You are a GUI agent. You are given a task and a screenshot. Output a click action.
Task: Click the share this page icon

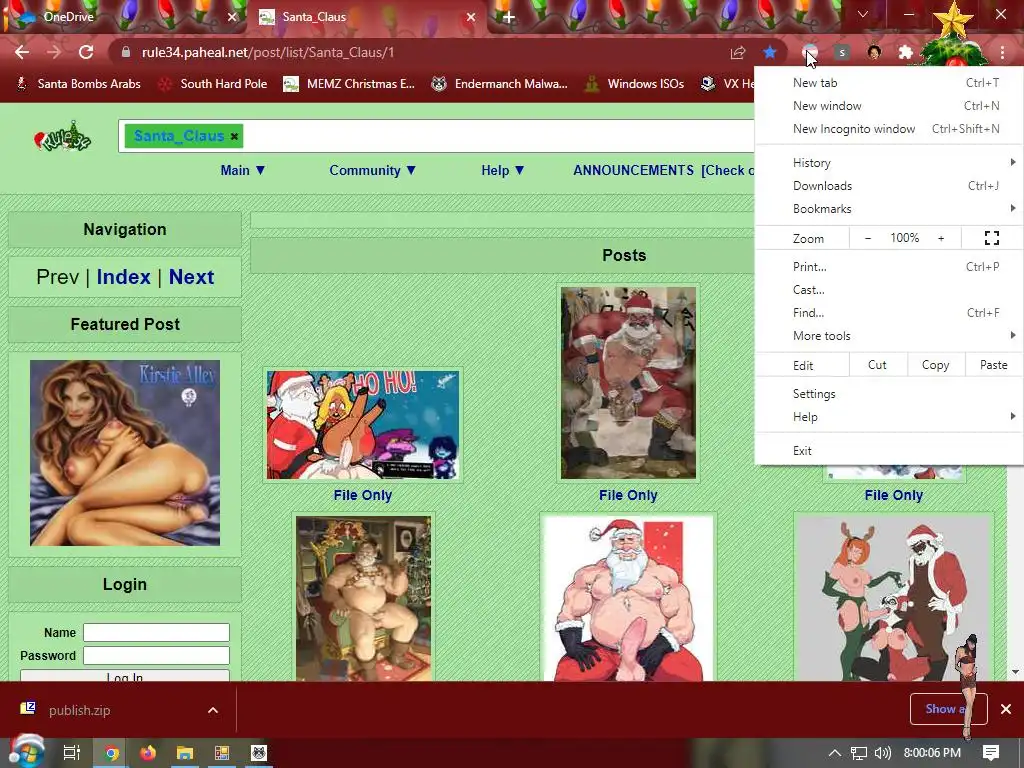[738, 52]
